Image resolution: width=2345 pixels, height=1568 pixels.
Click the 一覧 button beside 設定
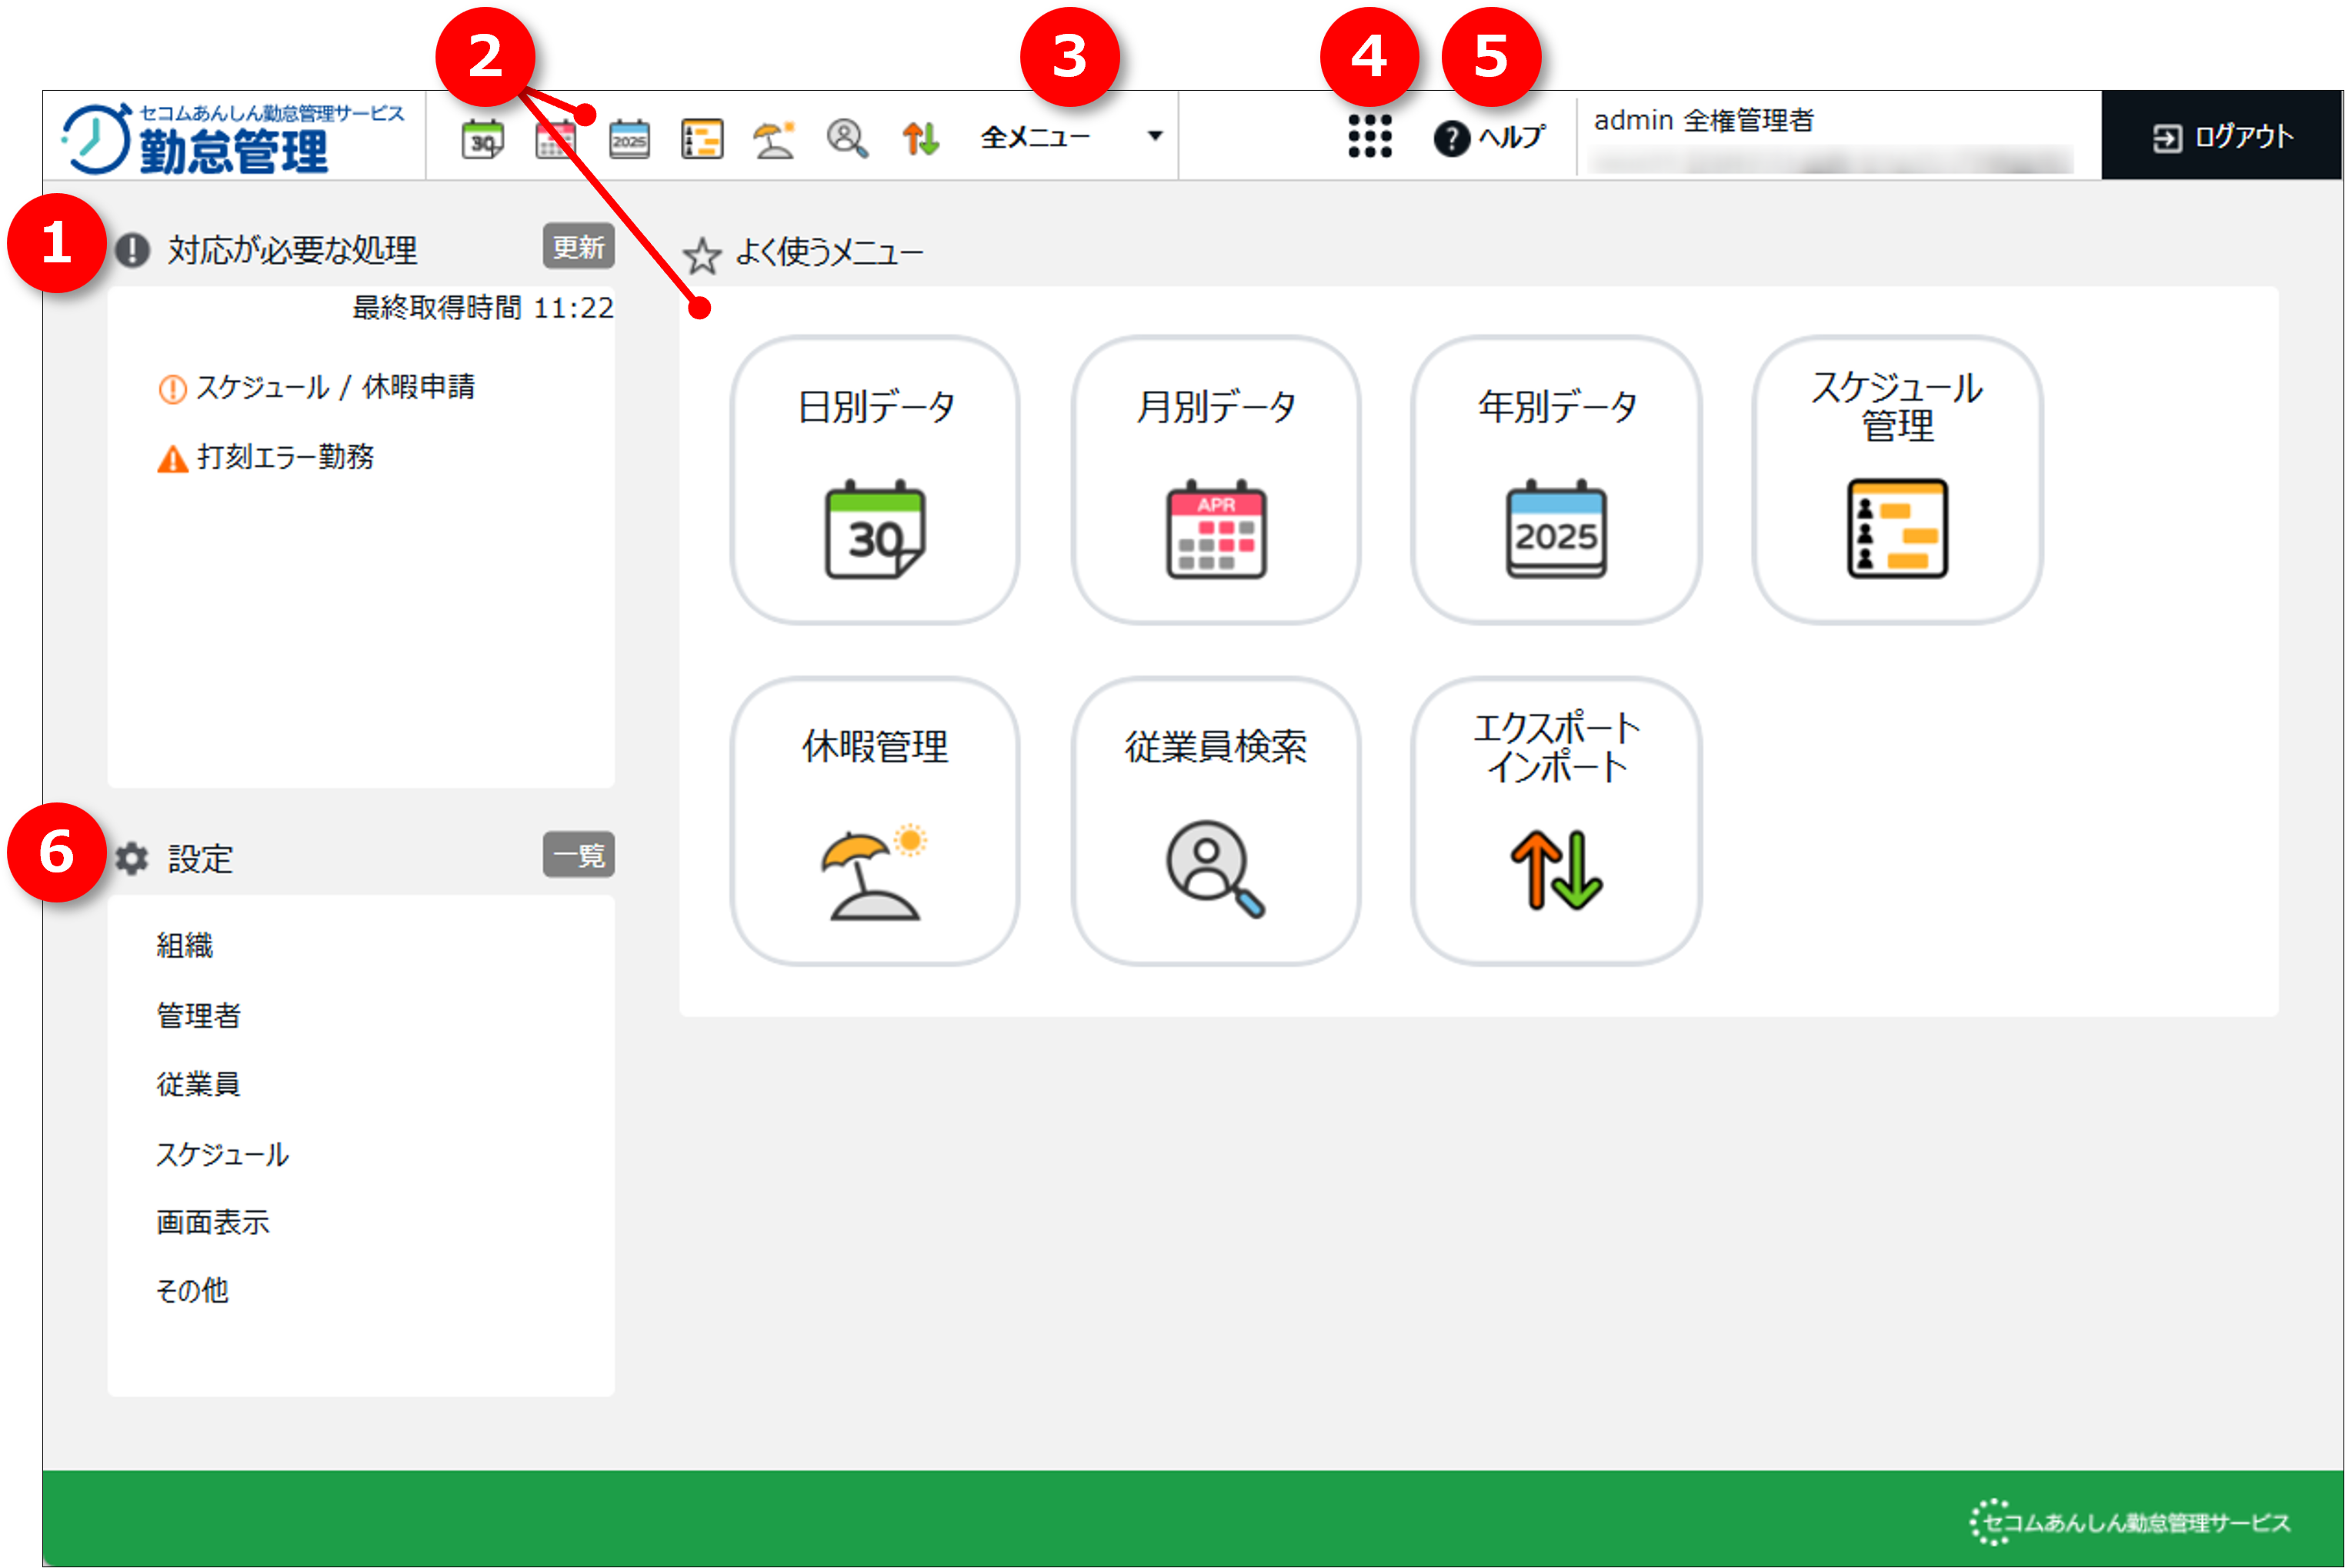pyautogui.click(x=578, y=855)
